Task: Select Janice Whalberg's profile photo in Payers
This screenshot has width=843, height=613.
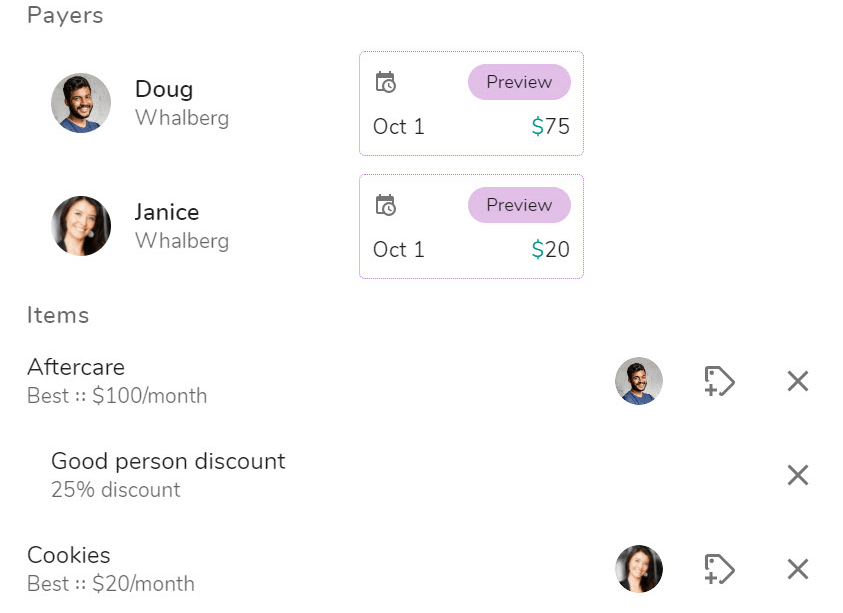Action: 81,226
